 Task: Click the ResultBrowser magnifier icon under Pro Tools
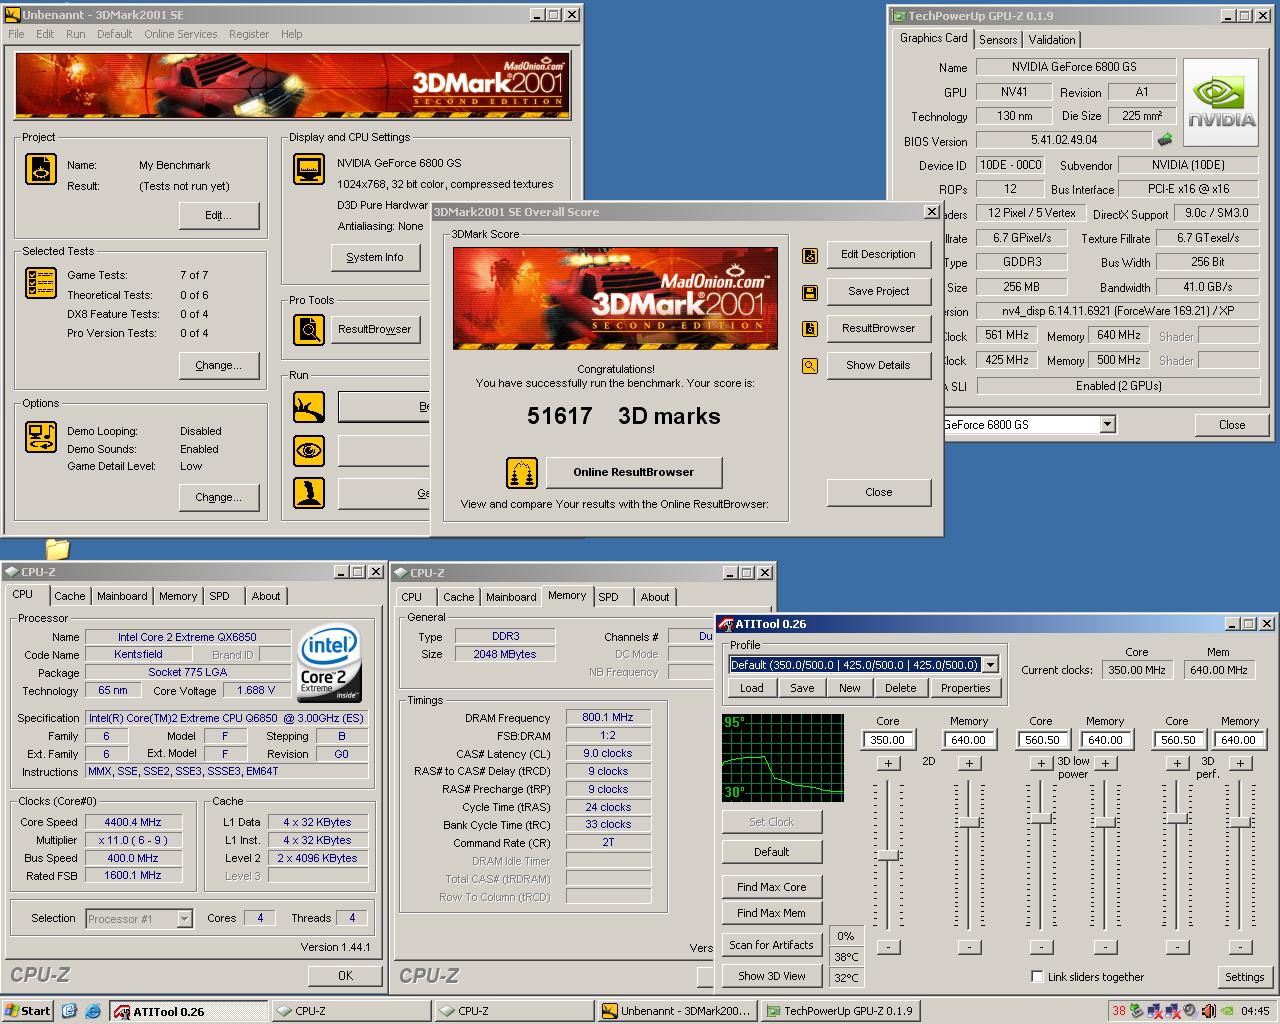pos(308,329)
